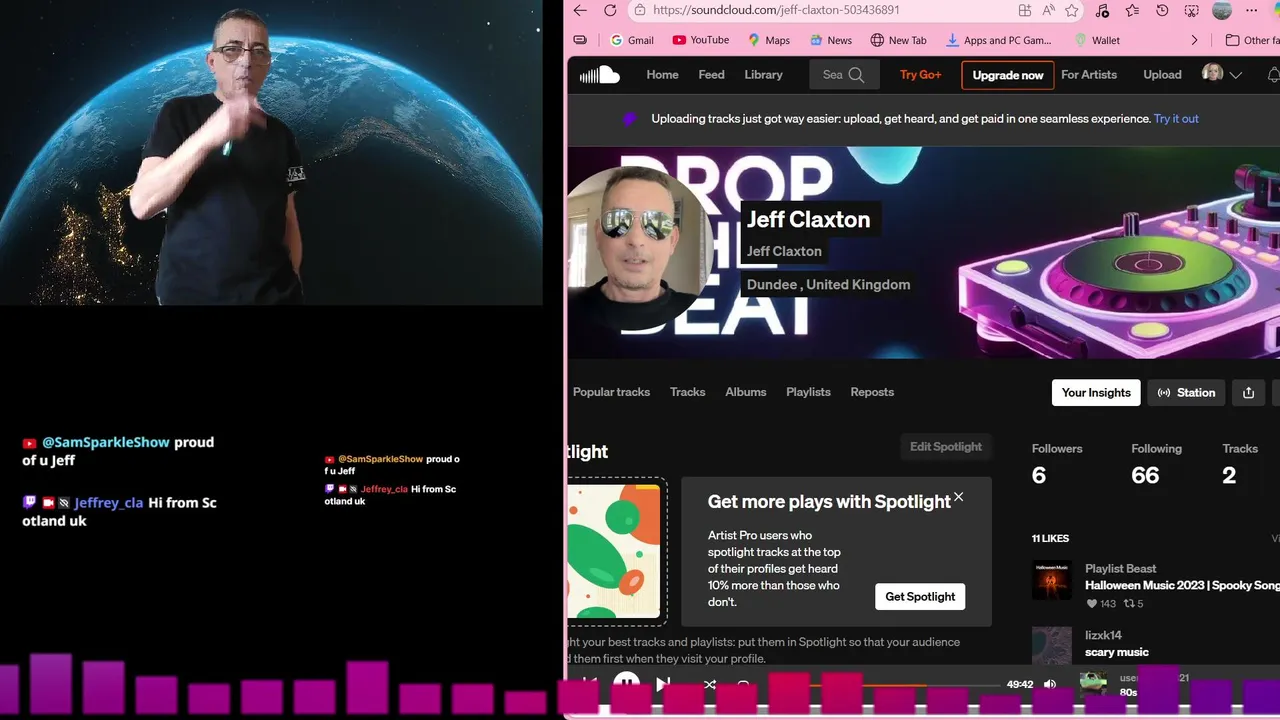Open the media control music note icon

click(1102, 10)
